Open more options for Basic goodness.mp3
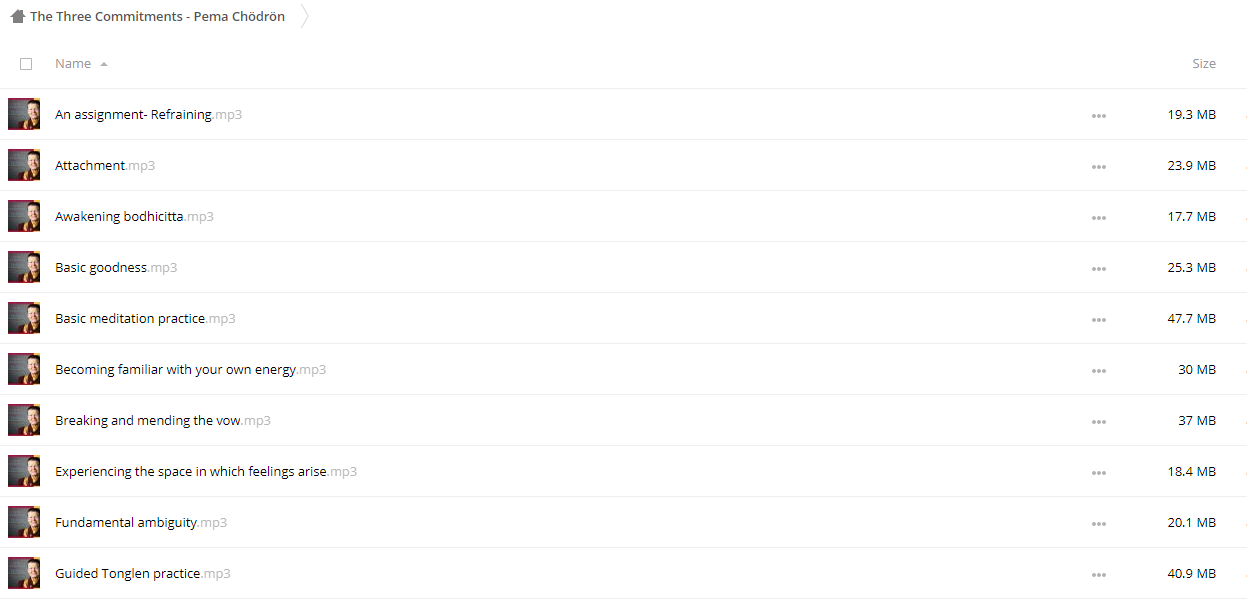 click(1099, 268)
